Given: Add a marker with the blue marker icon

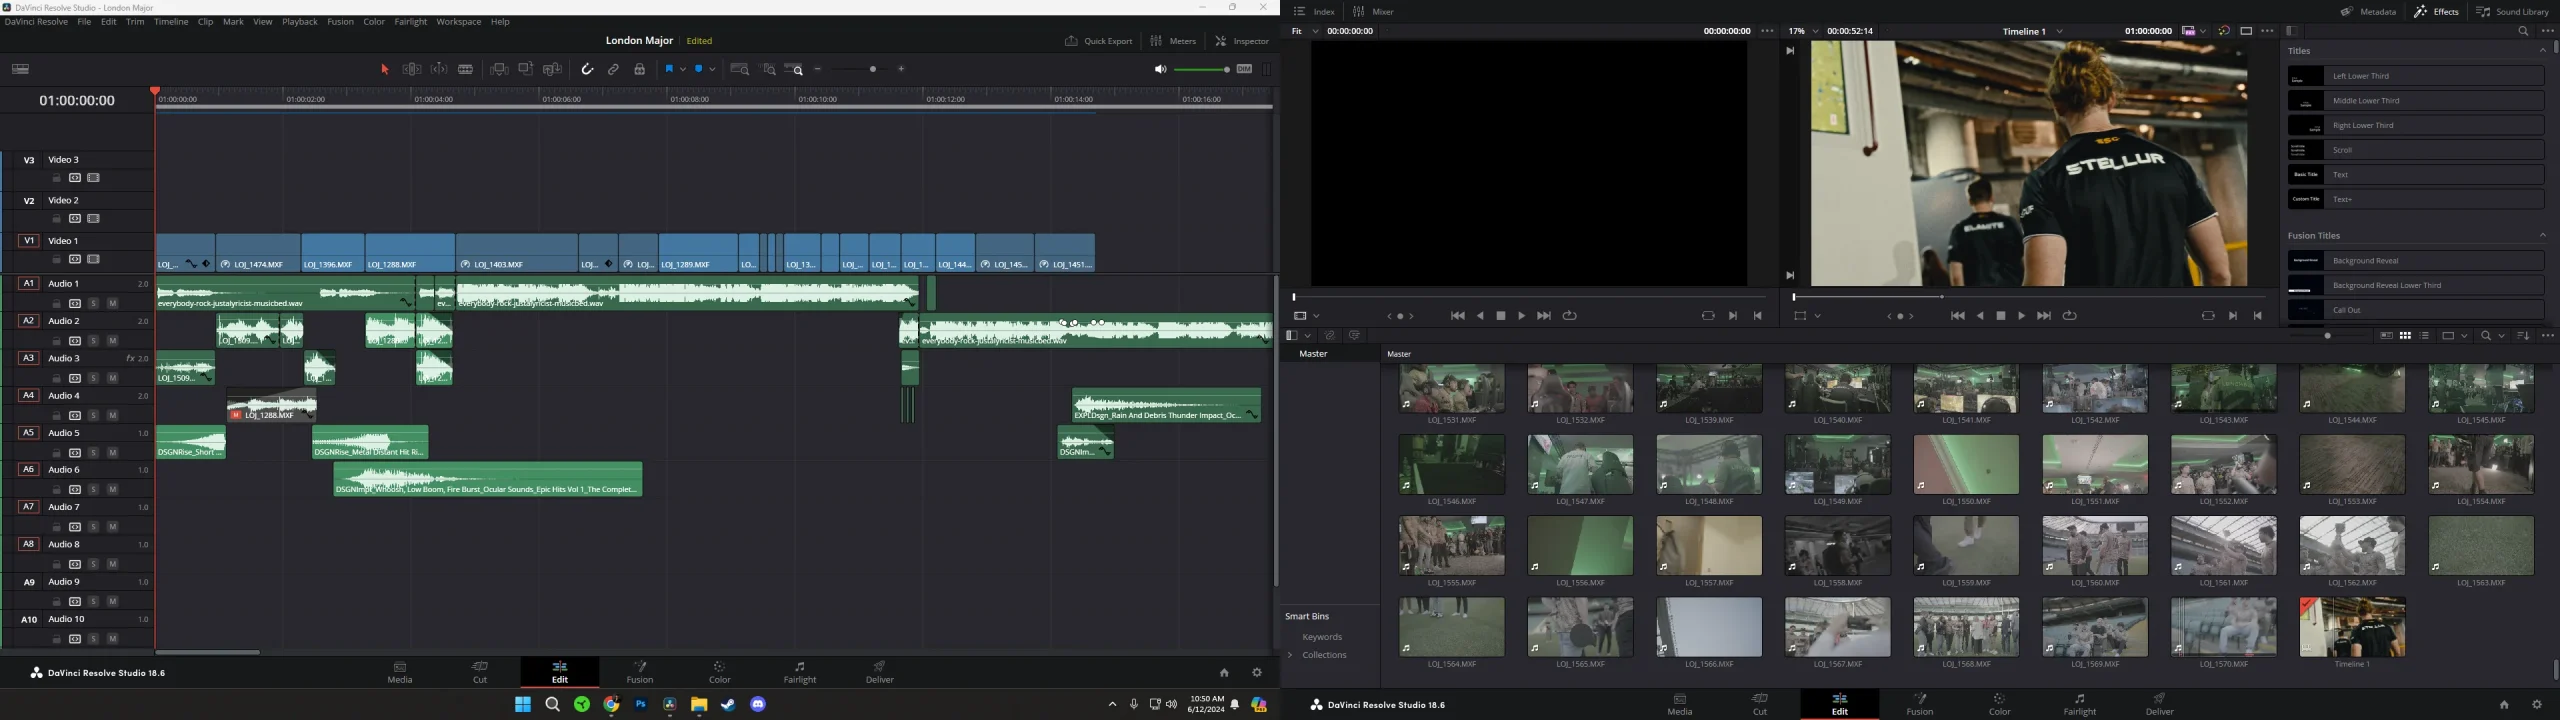Looking at the screenshot, I should pyautogui.click(x=699, y=69).
